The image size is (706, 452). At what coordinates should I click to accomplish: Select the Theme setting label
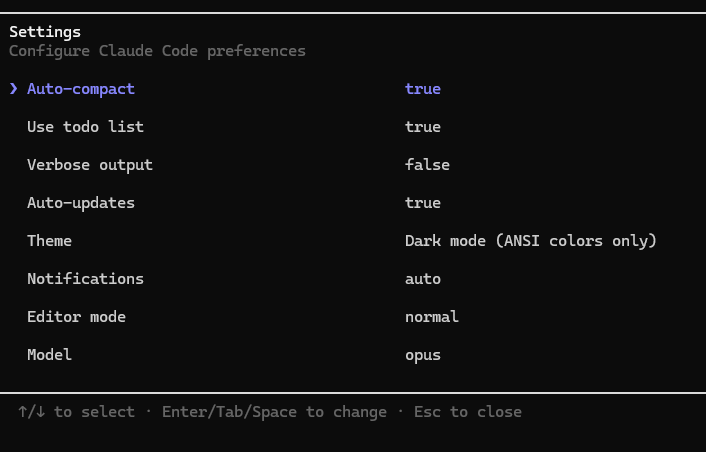tap(50, 240)
